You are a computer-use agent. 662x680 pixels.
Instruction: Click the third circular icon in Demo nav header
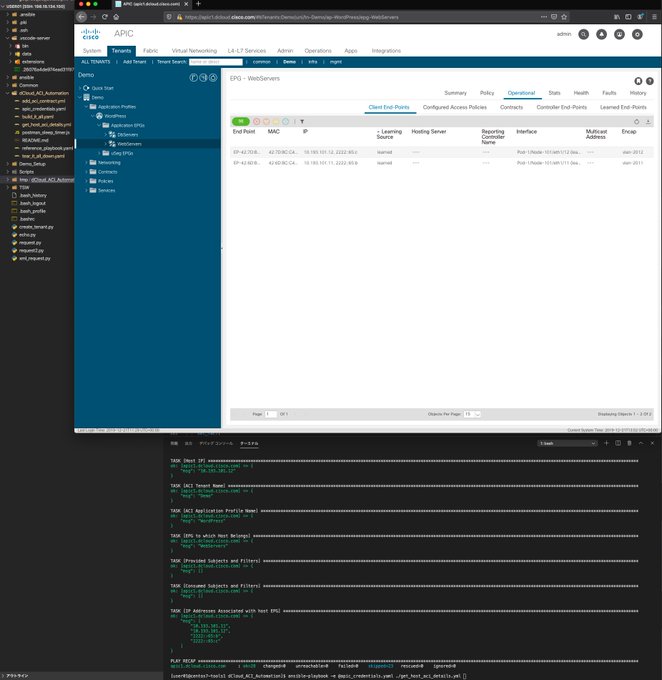213,78
